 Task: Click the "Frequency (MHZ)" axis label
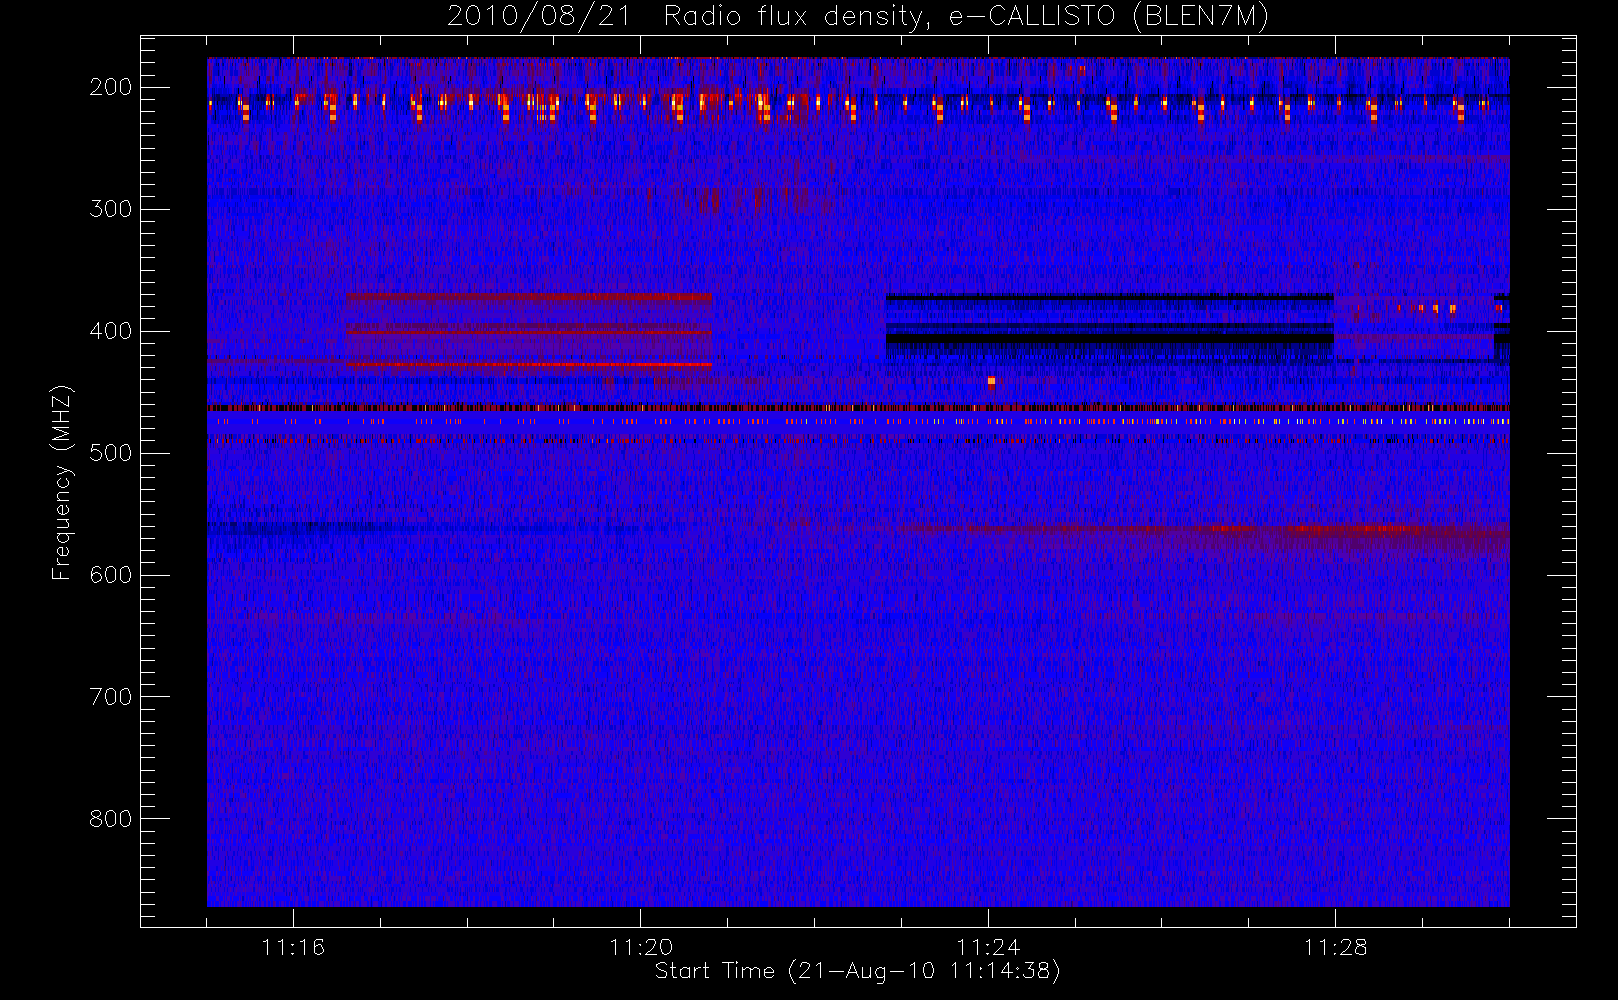click(62, 482)
